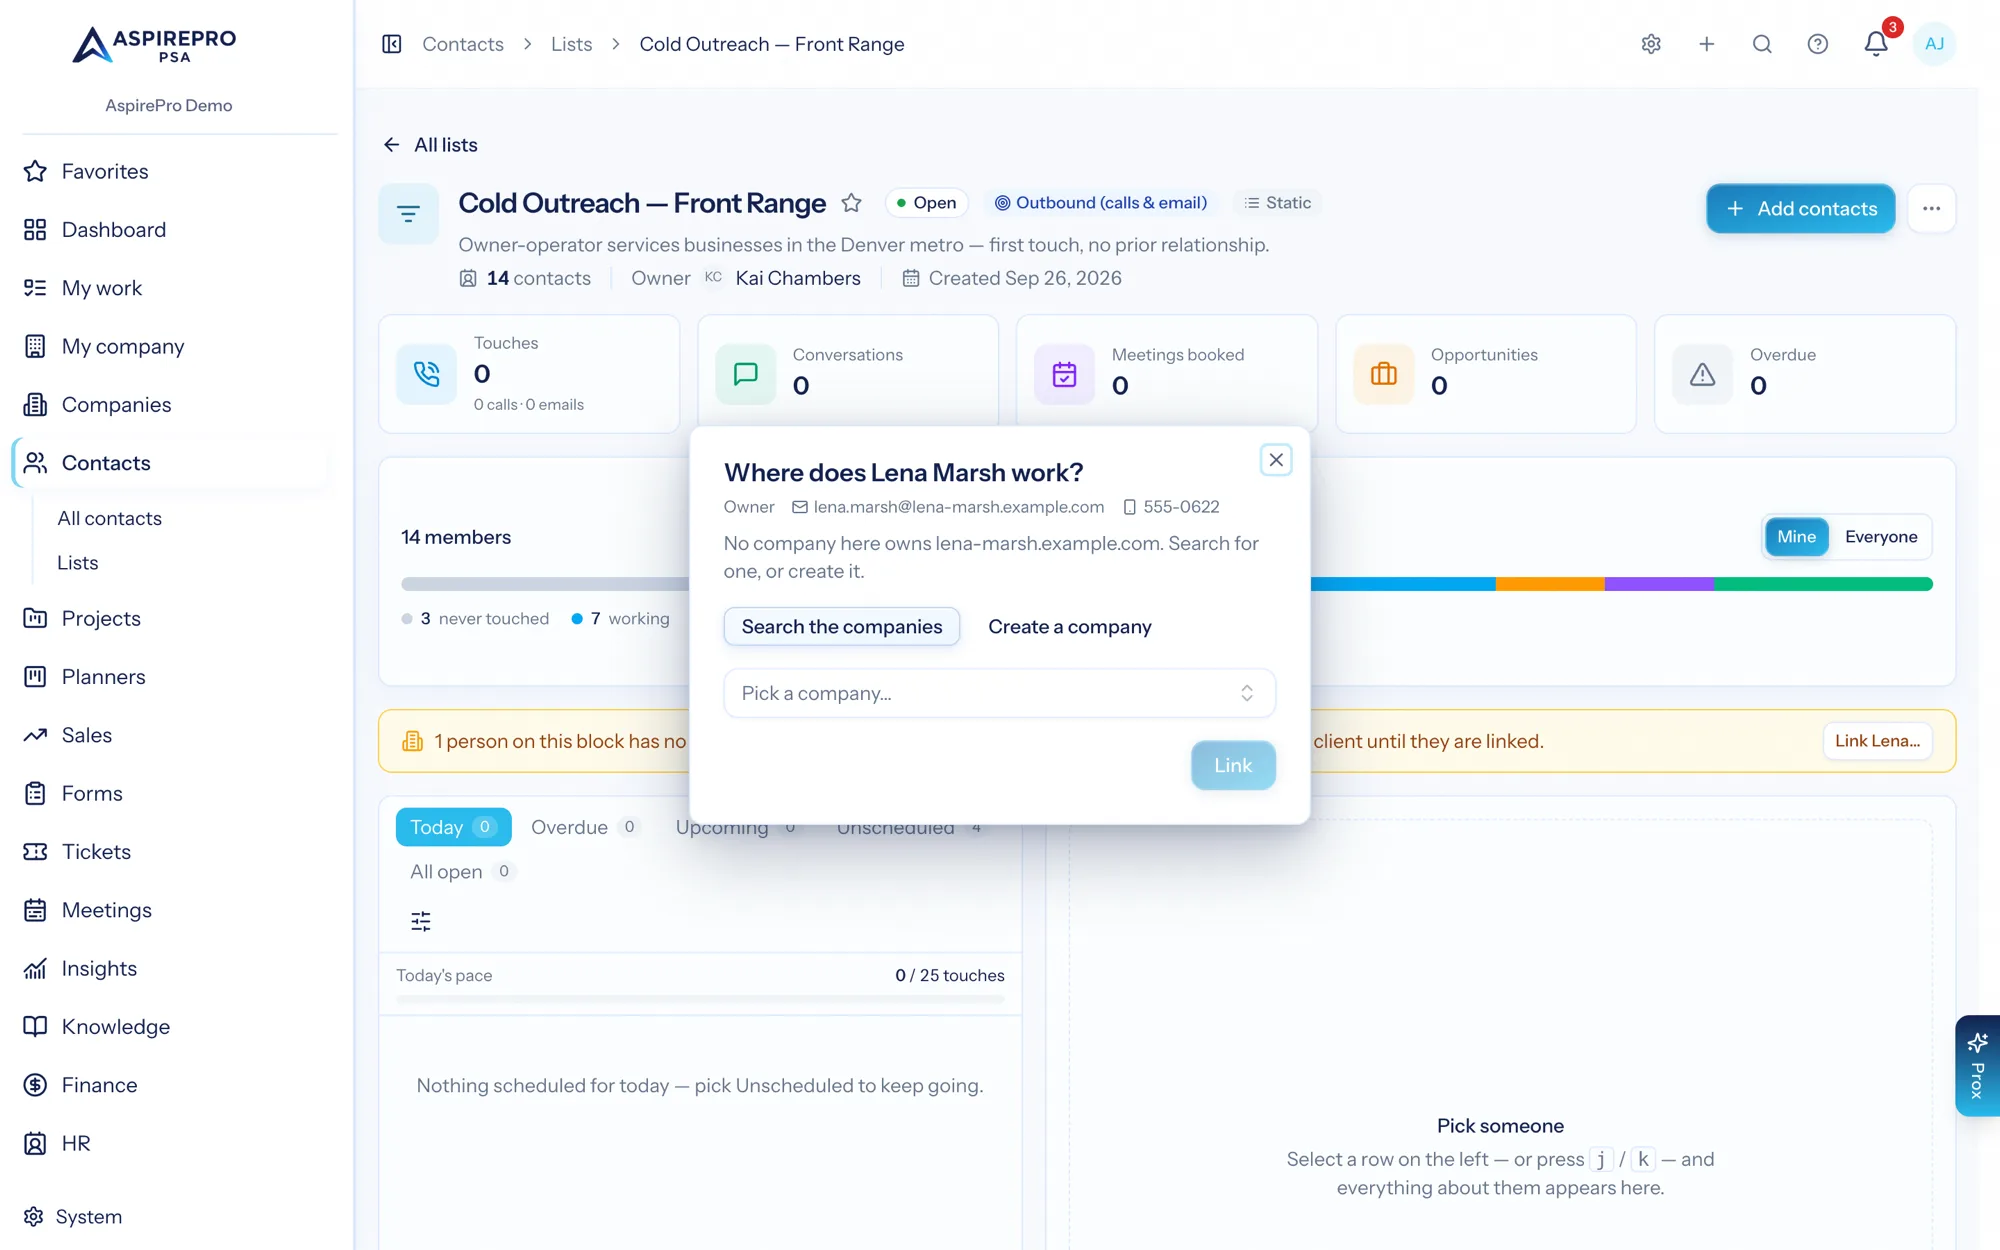The width and height of the screenshot is (2000, 1250).
Task: Click Add contacts button
Action: click(1800, 209)
